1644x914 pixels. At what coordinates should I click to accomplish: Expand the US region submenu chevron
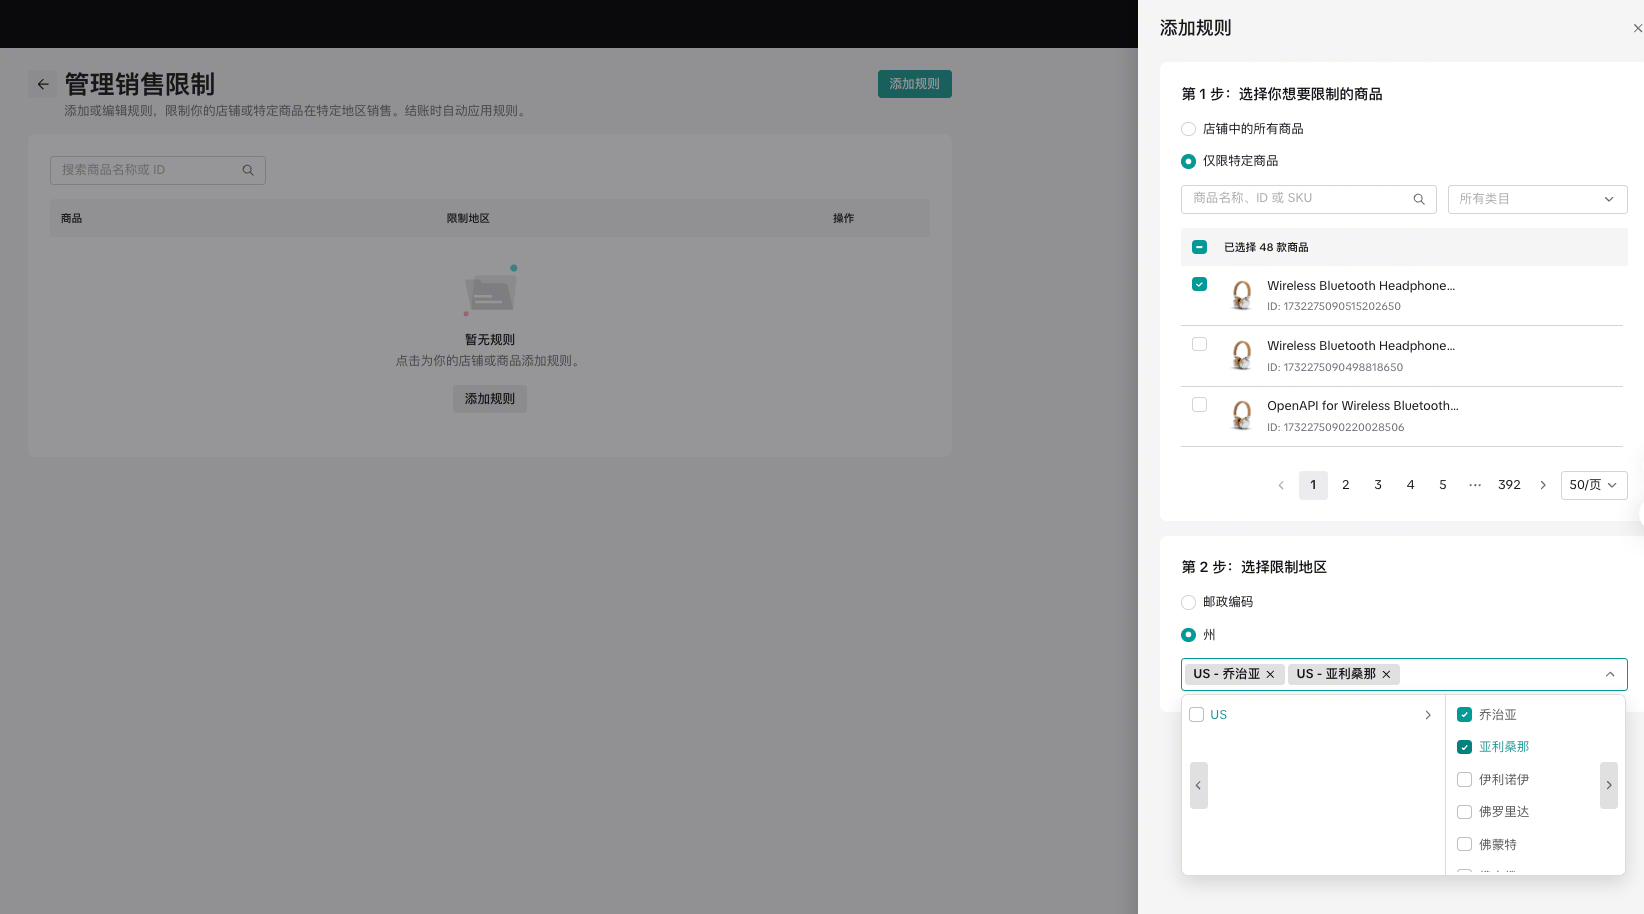click(1427, 715)
